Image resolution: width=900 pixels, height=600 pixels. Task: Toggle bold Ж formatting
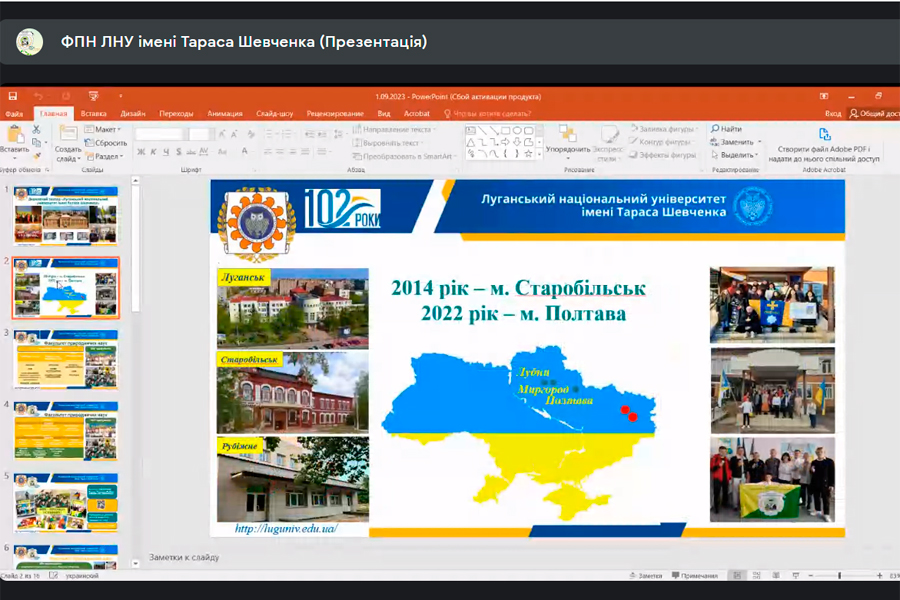[x=141, y=153]
